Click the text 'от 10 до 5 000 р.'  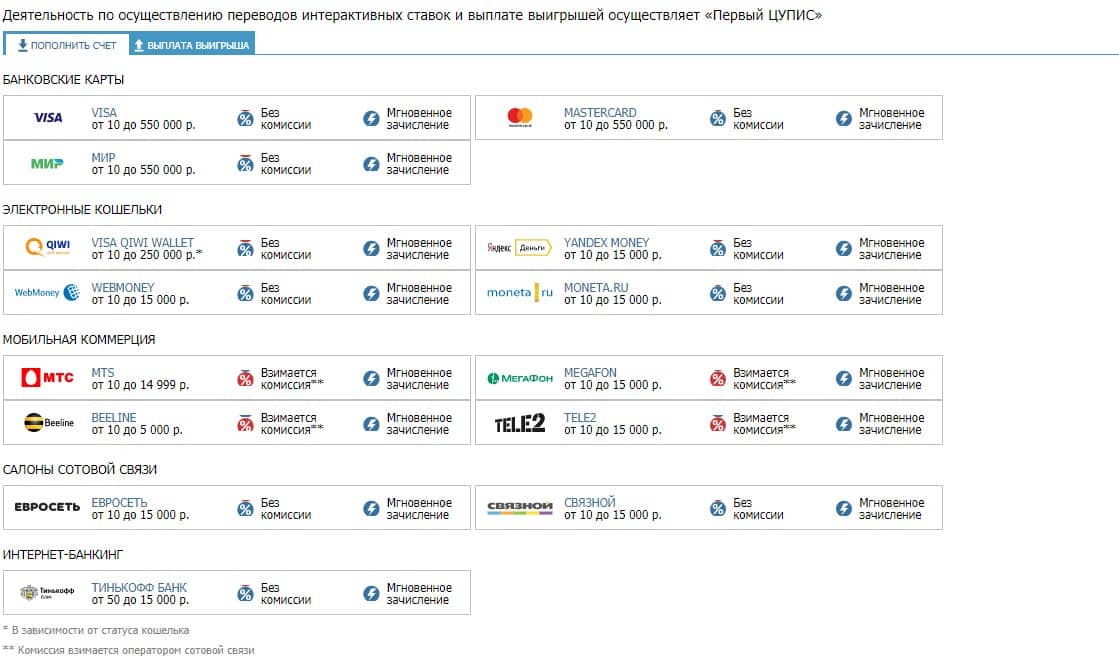[x=136, y=429]
